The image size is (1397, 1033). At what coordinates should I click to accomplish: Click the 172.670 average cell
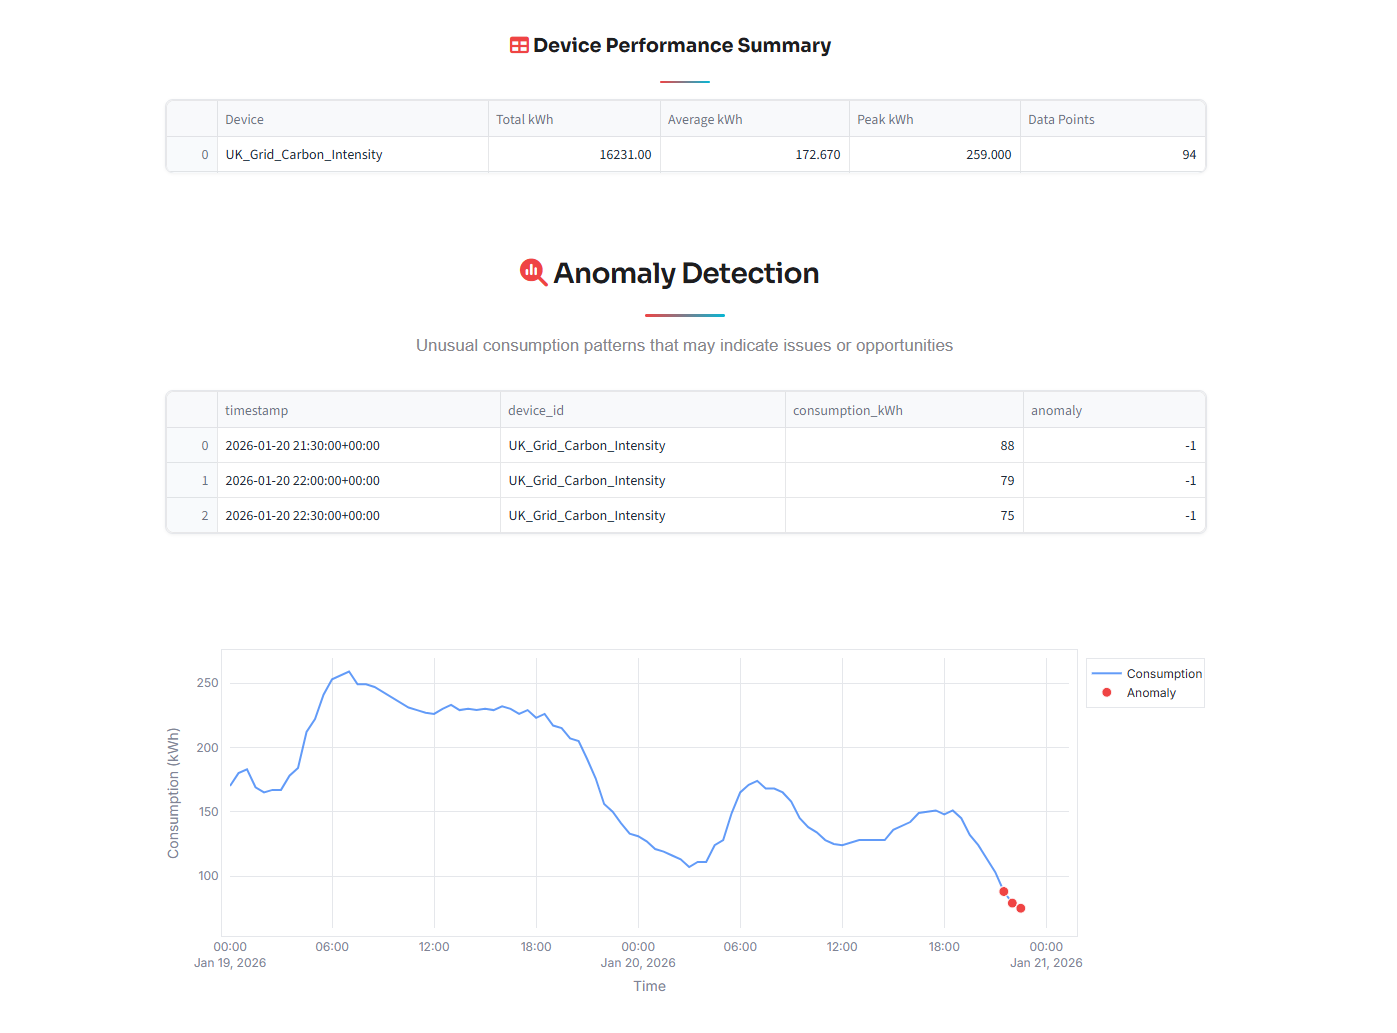click(x=755, y=154)
